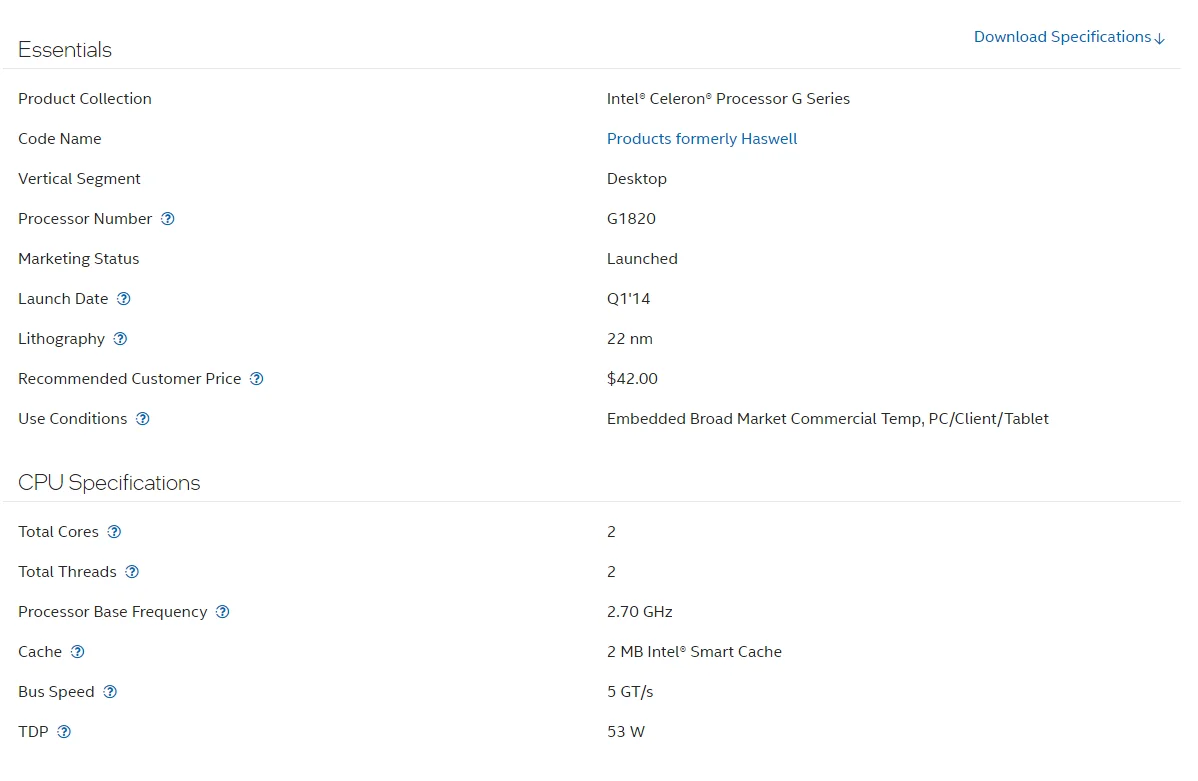This screenshot has height=781, width=1198.
Task: Click the TDP info icon
Action: [x=64, y=732]
